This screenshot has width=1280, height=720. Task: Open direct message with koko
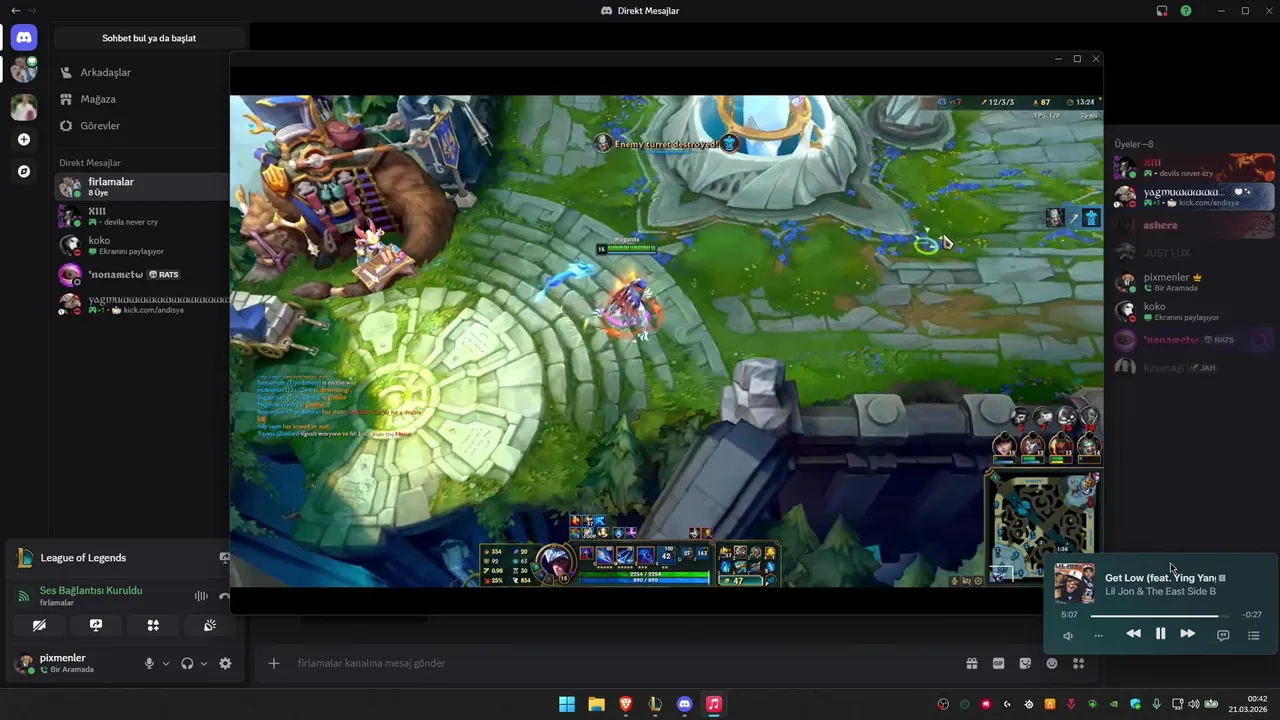coord(141,245)
